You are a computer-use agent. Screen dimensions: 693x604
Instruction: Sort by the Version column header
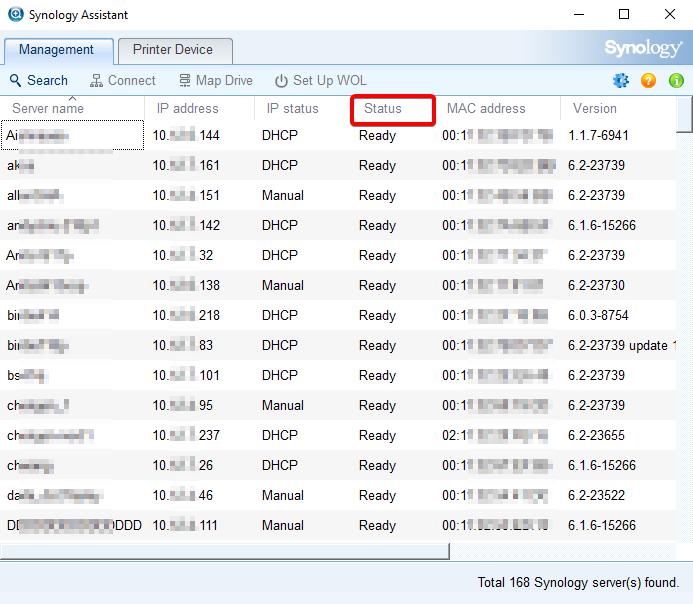618,108
